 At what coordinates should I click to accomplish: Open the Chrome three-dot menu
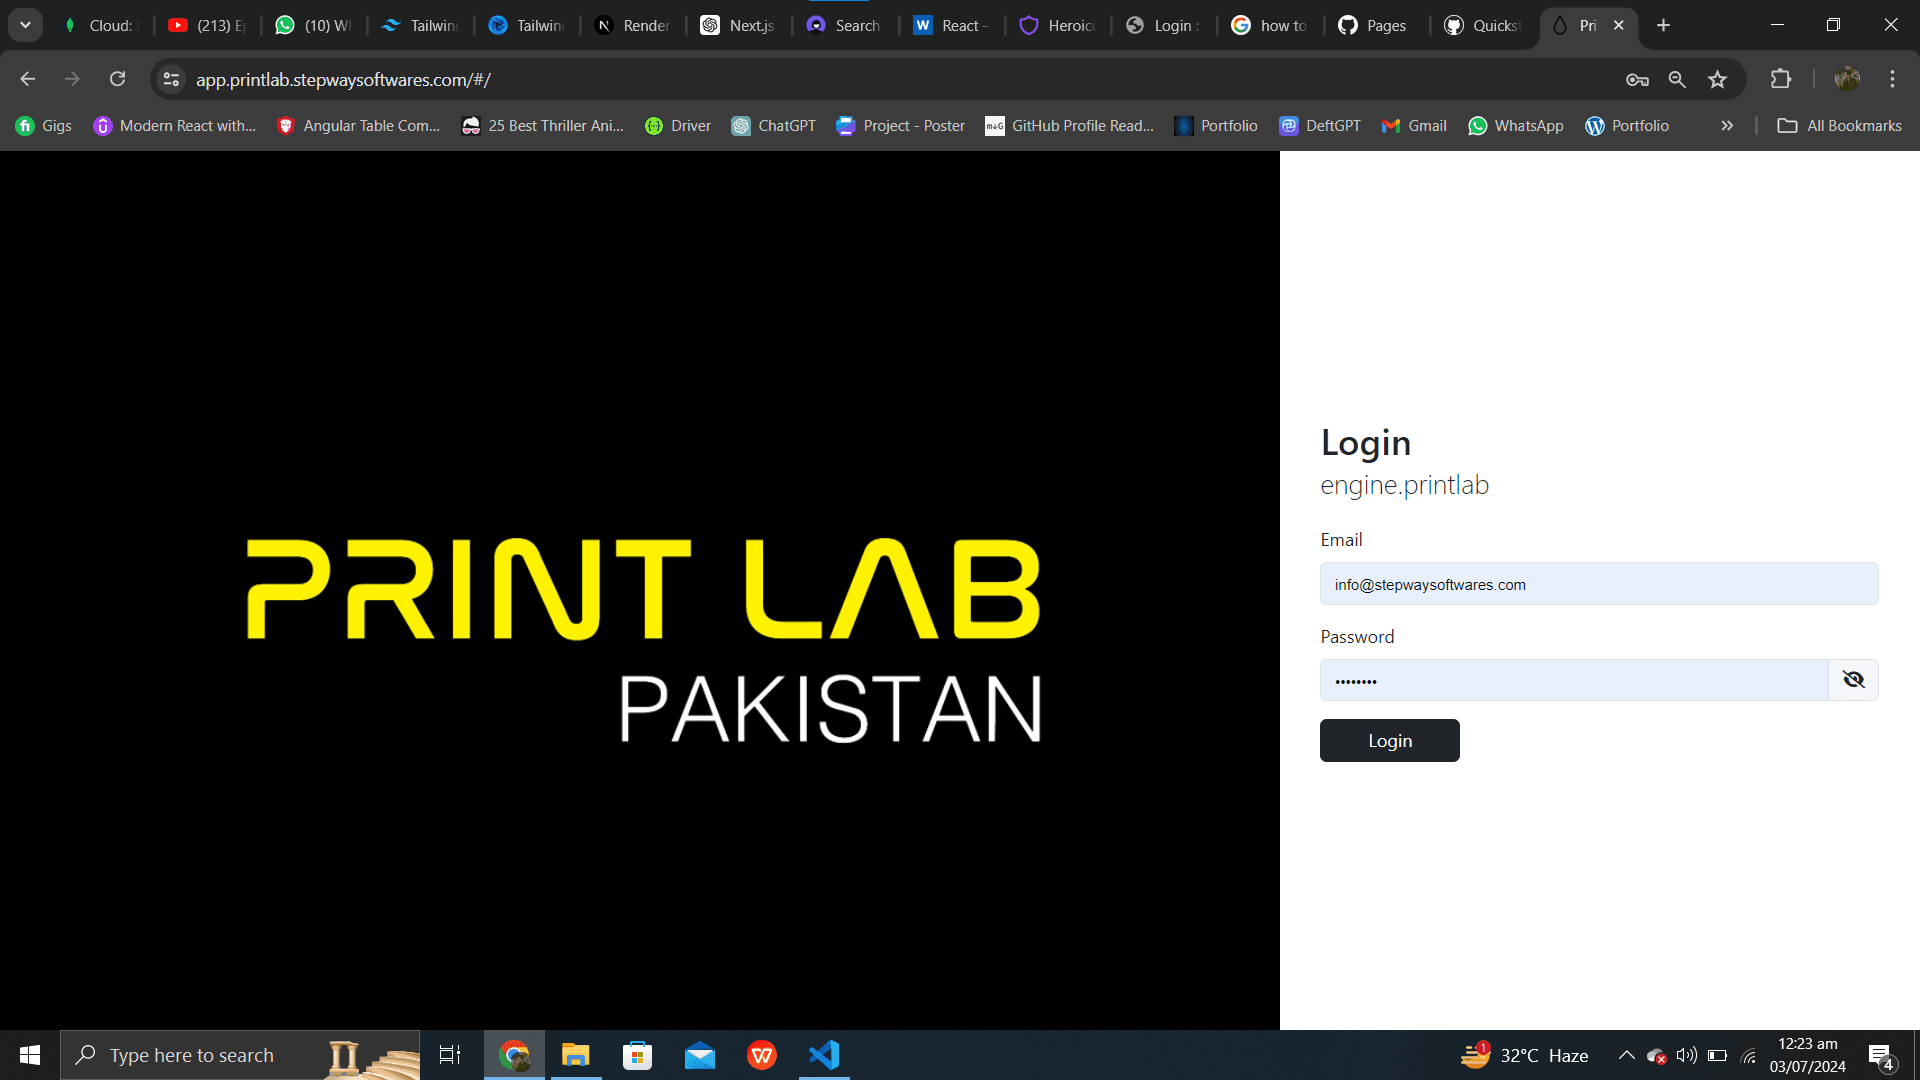coord(1892,79)
